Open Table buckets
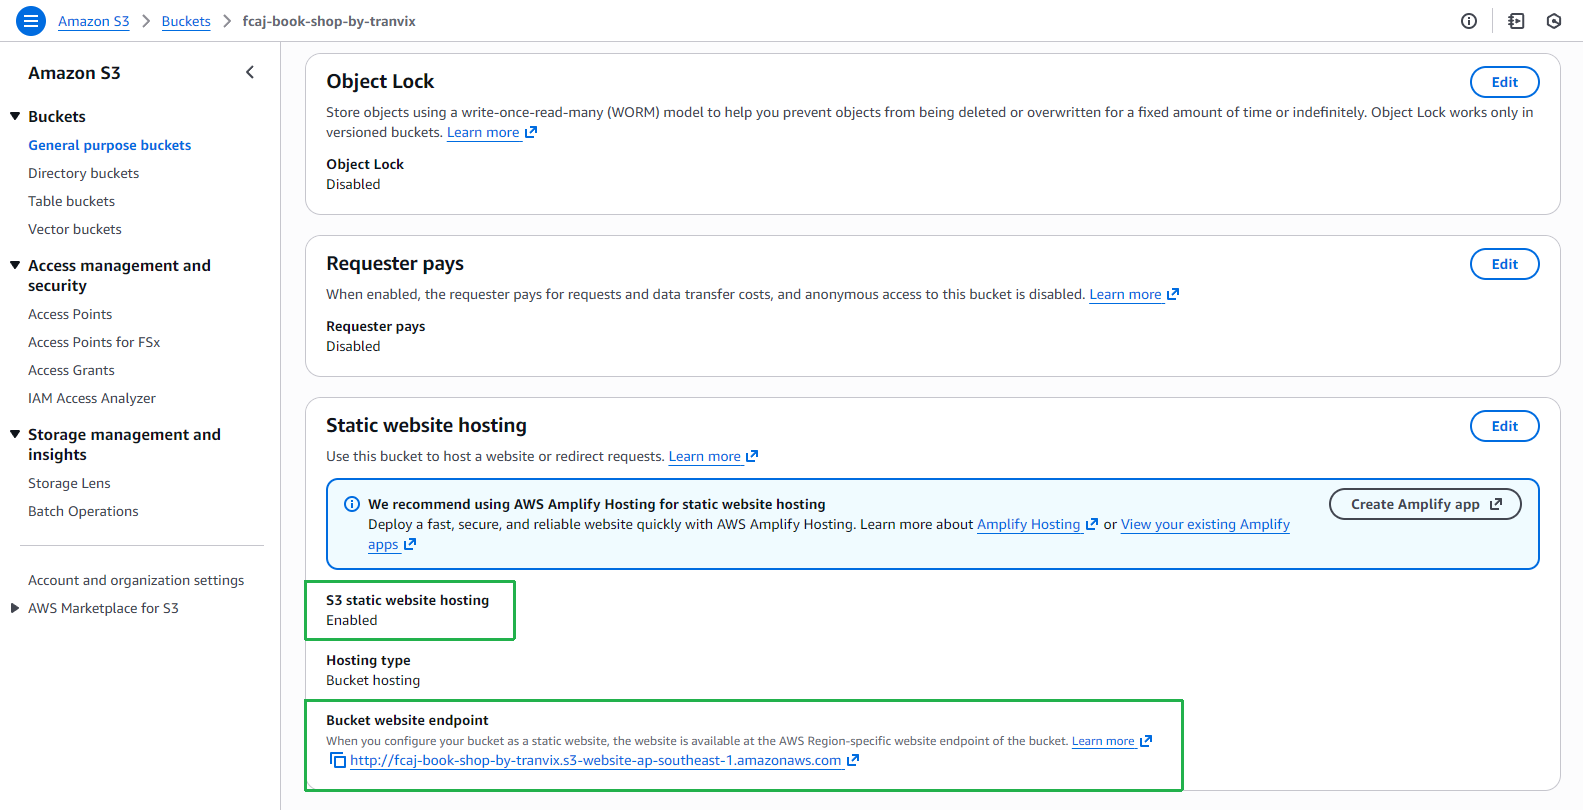 pyautogui.click(x=71, y=201)
